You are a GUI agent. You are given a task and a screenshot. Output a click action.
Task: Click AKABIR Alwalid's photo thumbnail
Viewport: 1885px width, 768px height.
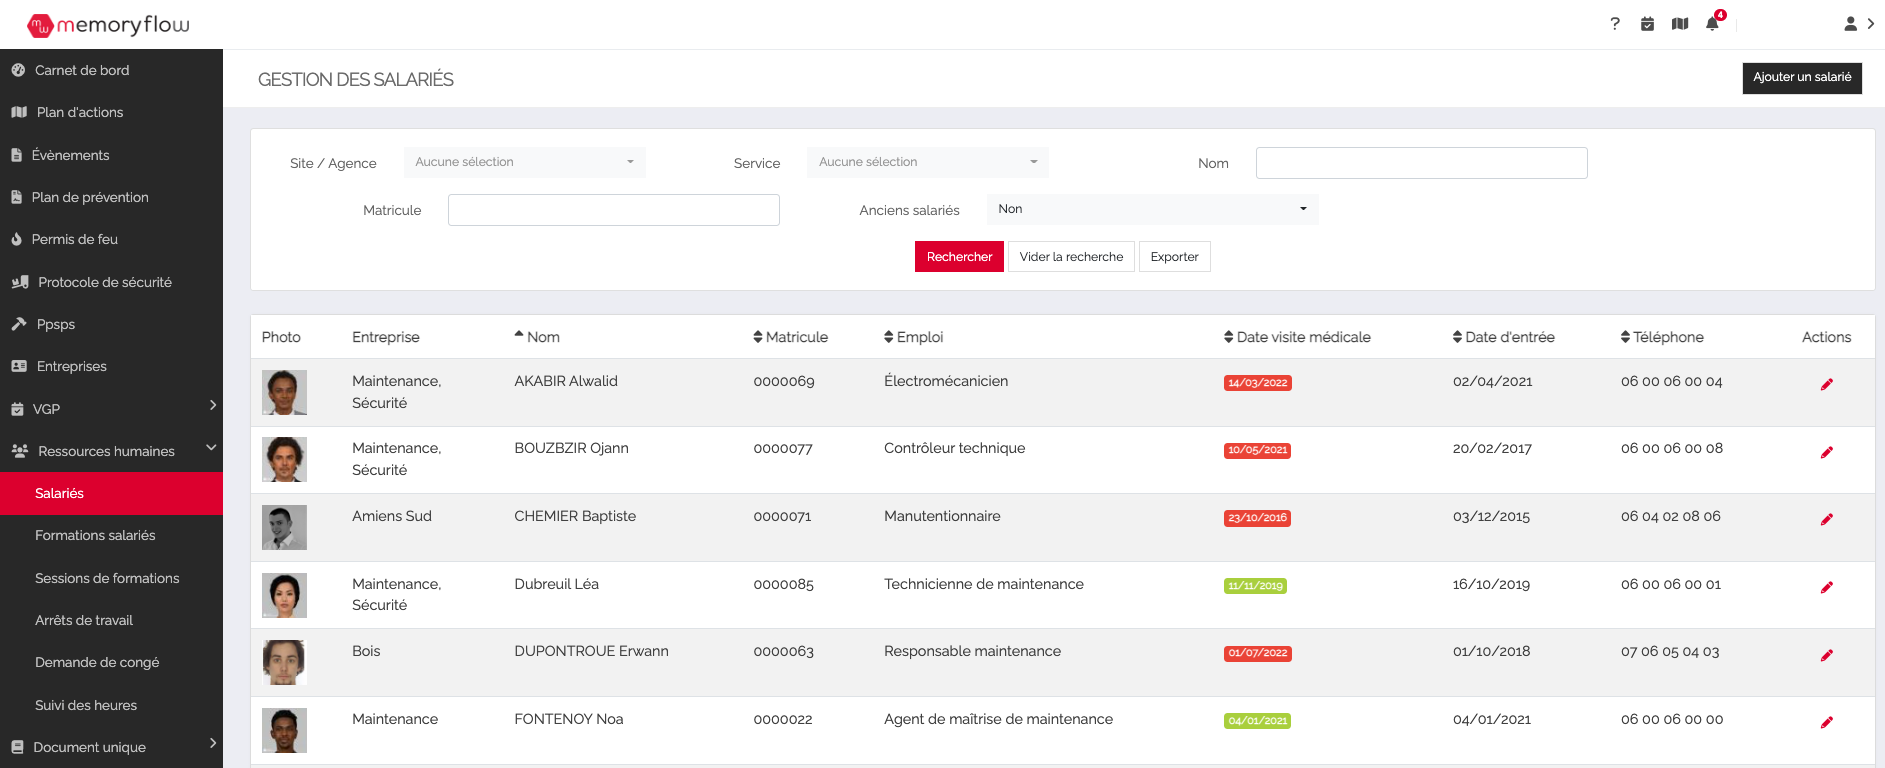tap(284, 392)
